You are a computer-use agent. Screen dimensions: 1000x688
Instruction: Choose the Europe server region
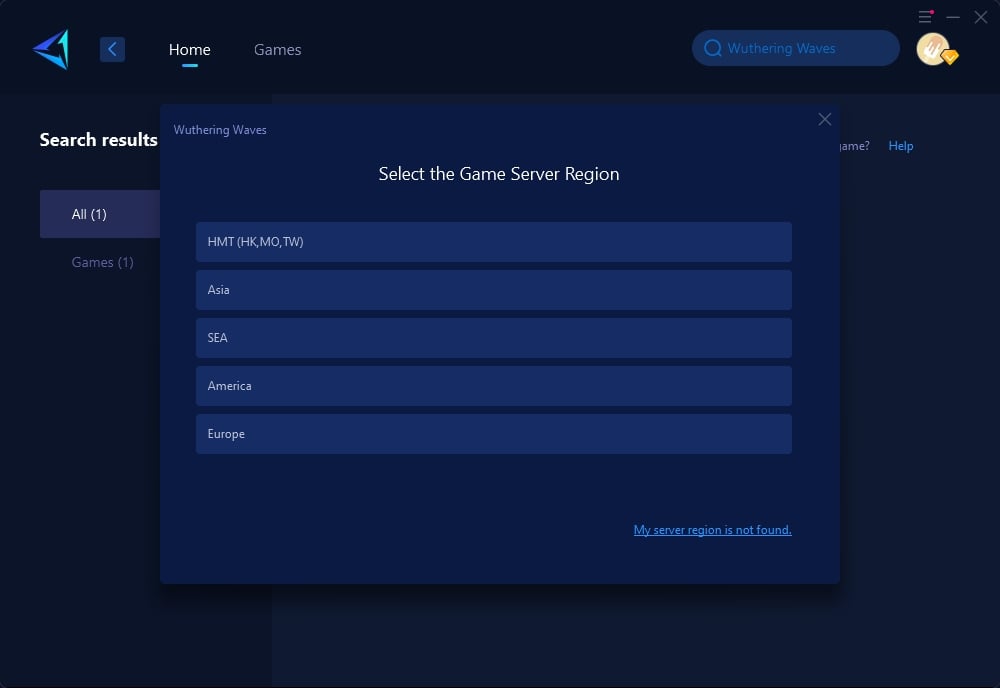[x=494, y=434]
